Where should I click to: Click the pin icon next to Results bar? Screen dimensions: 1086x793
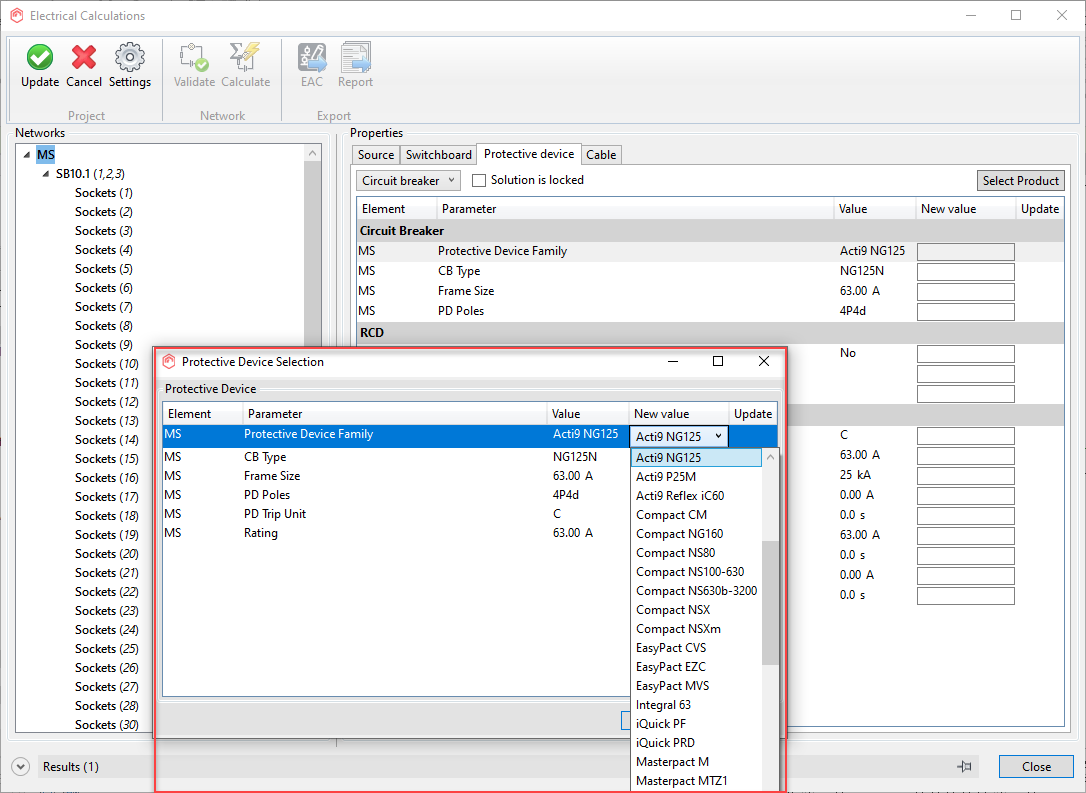click(964, 766)
